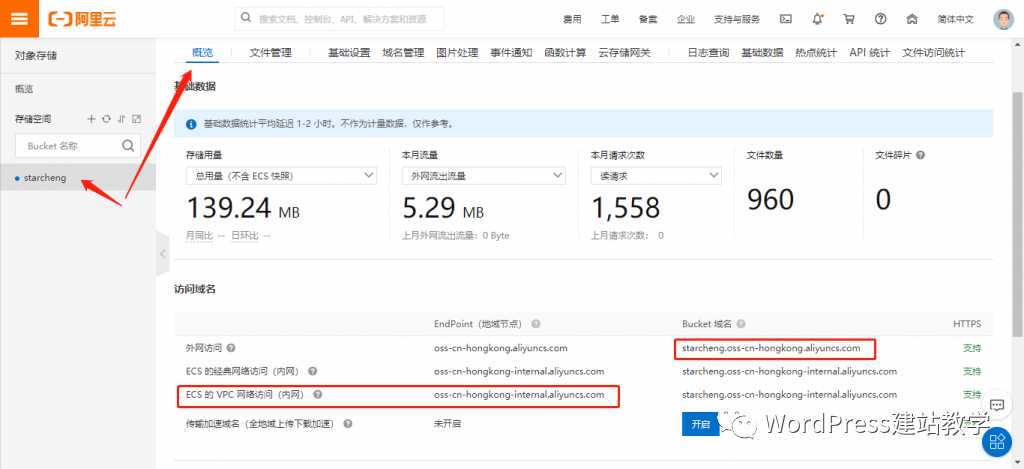Open 概览 in the left sidebar
This screenshot has height=469, width=1024.
[24, 88]
